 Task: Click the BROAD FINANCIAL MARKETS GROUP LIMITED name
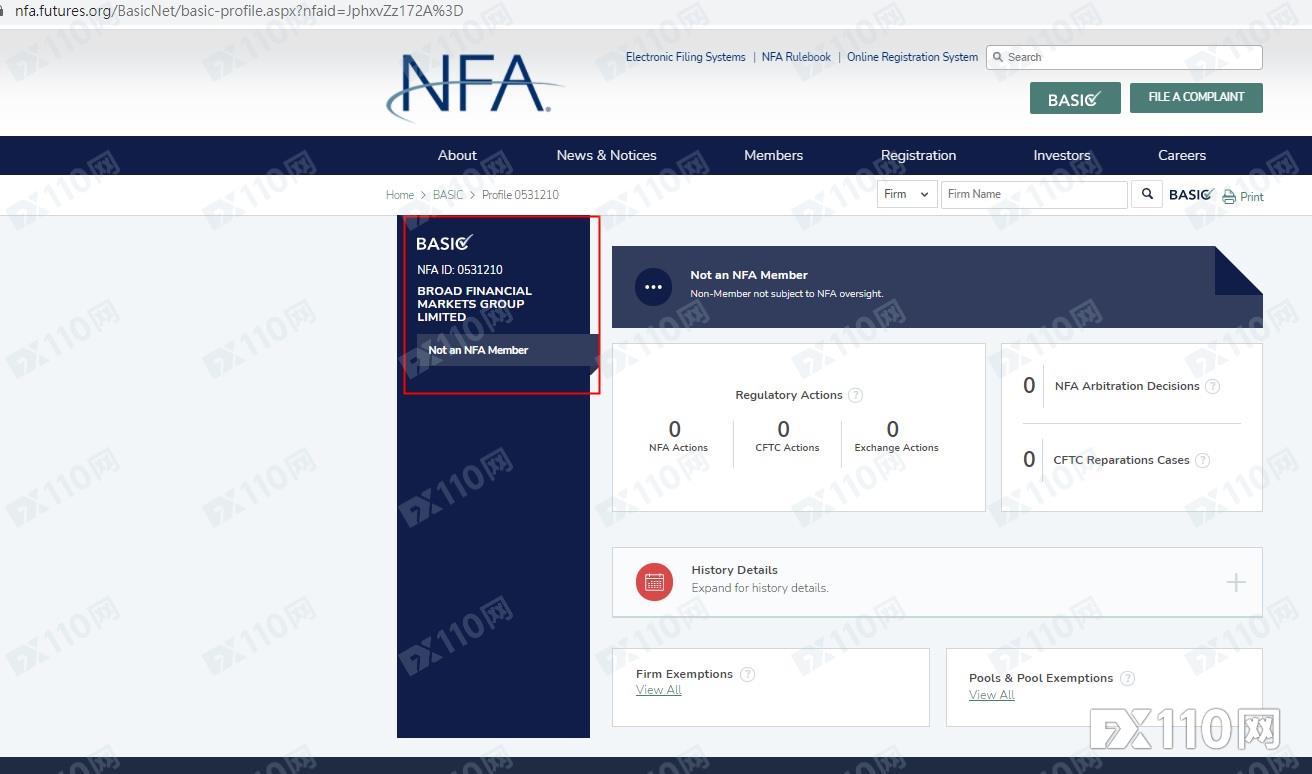pos(475,304)
